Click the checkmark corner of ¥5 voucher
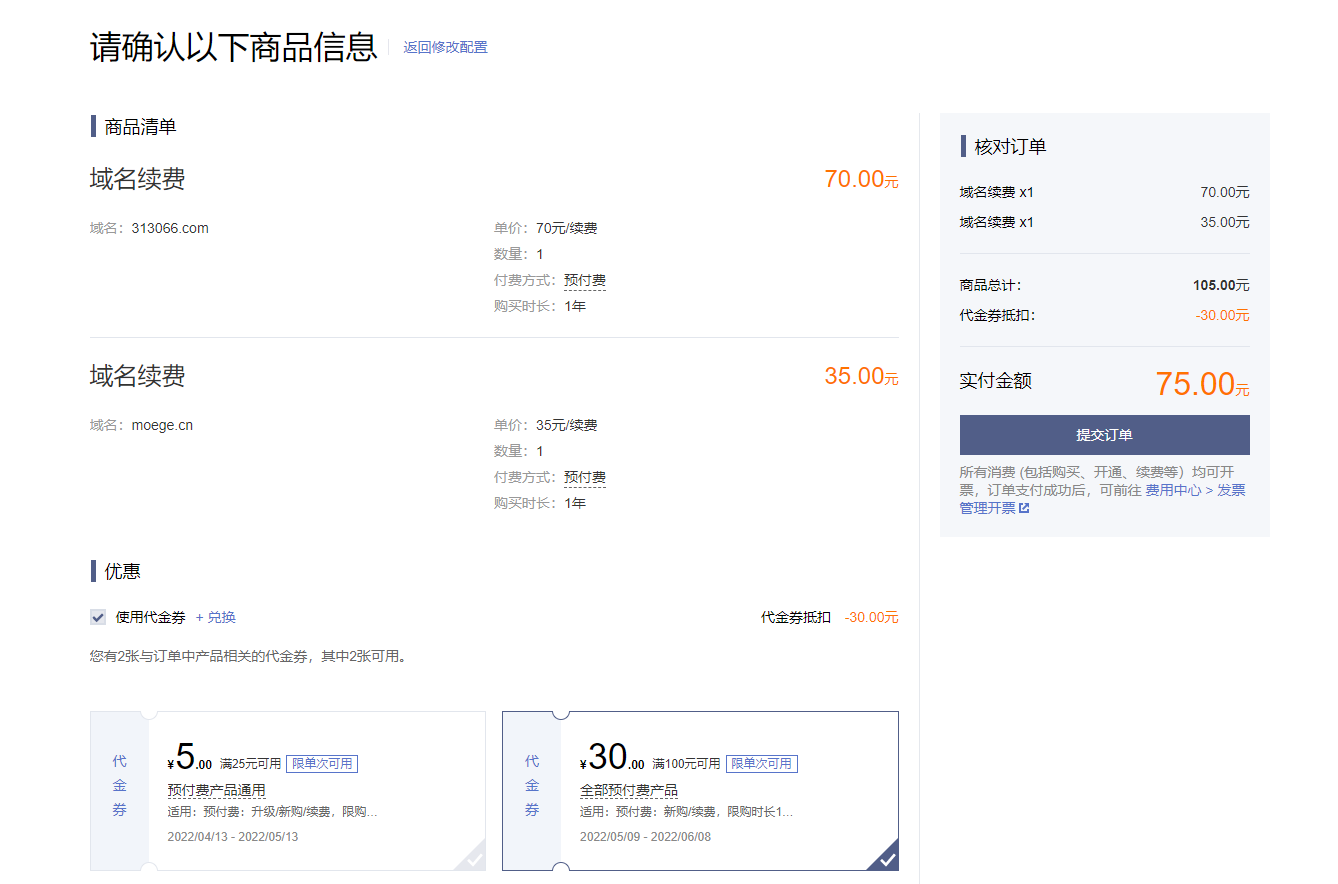The image size is (1338, 884). tap(473, 858)
